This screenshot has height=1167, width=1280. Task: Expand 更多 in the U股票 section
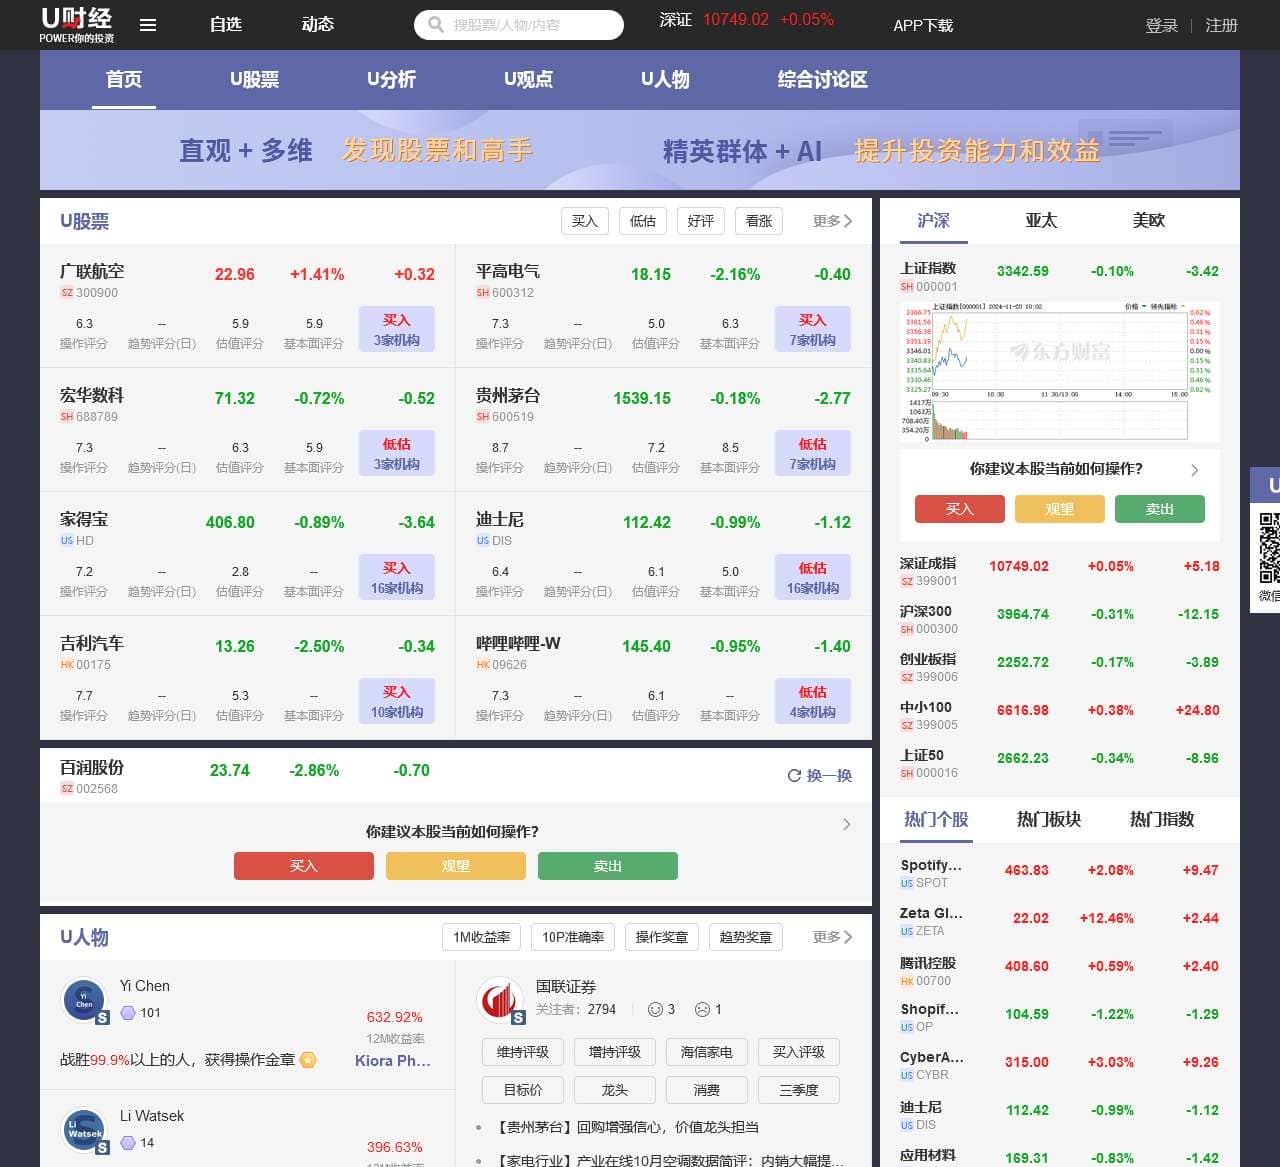832,221
